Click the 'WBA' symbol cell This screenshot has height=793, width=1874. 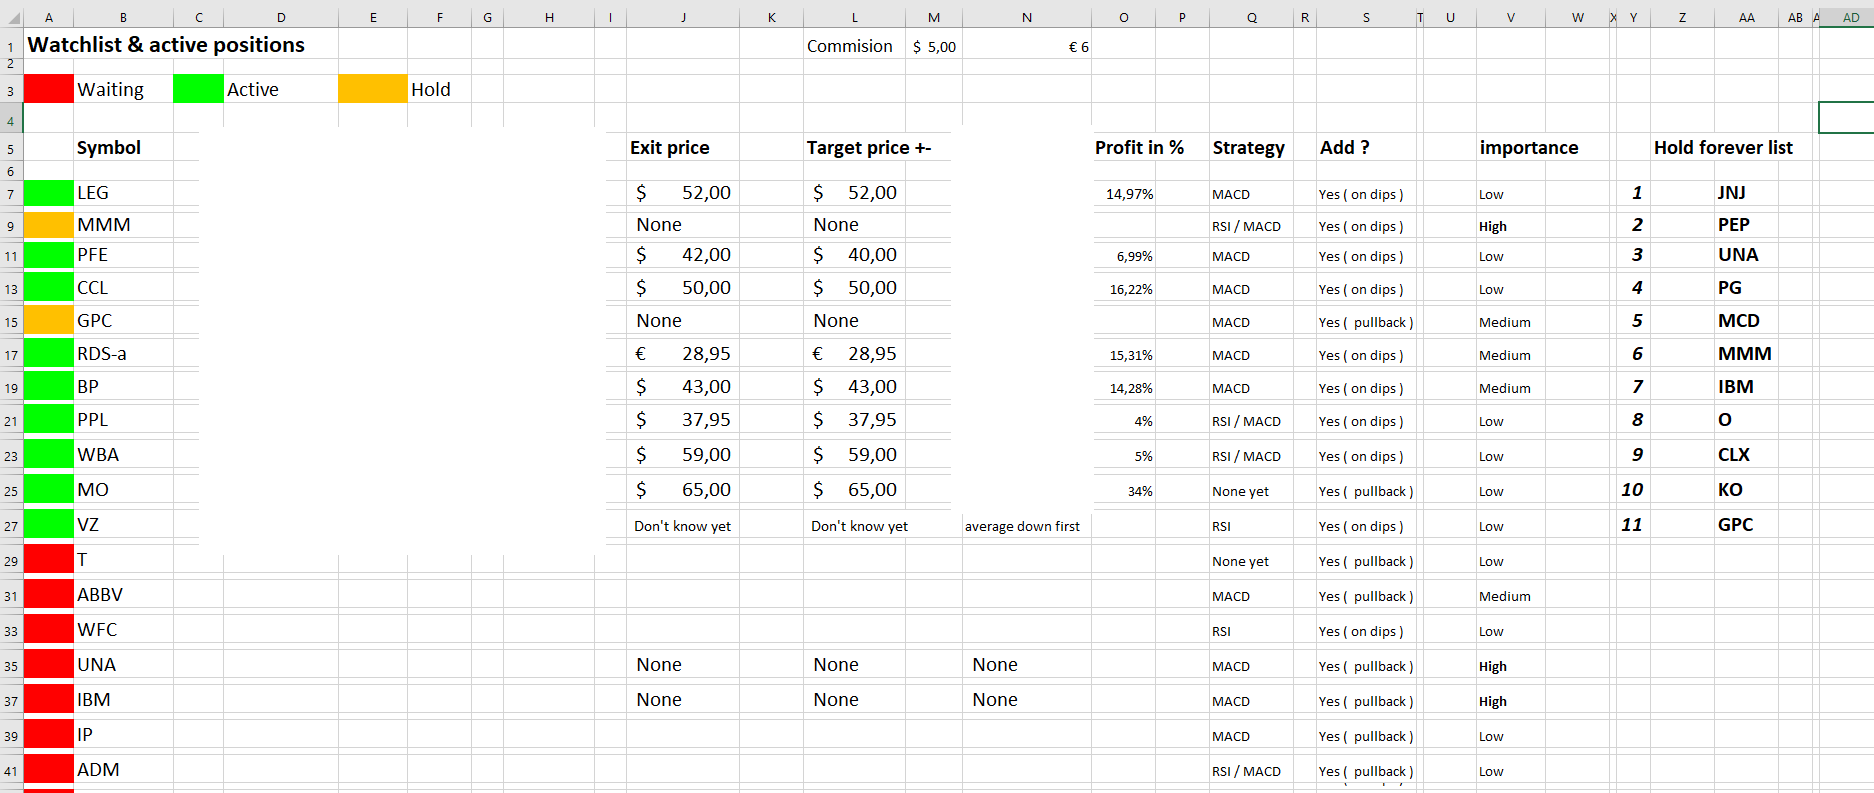(123, 455)
